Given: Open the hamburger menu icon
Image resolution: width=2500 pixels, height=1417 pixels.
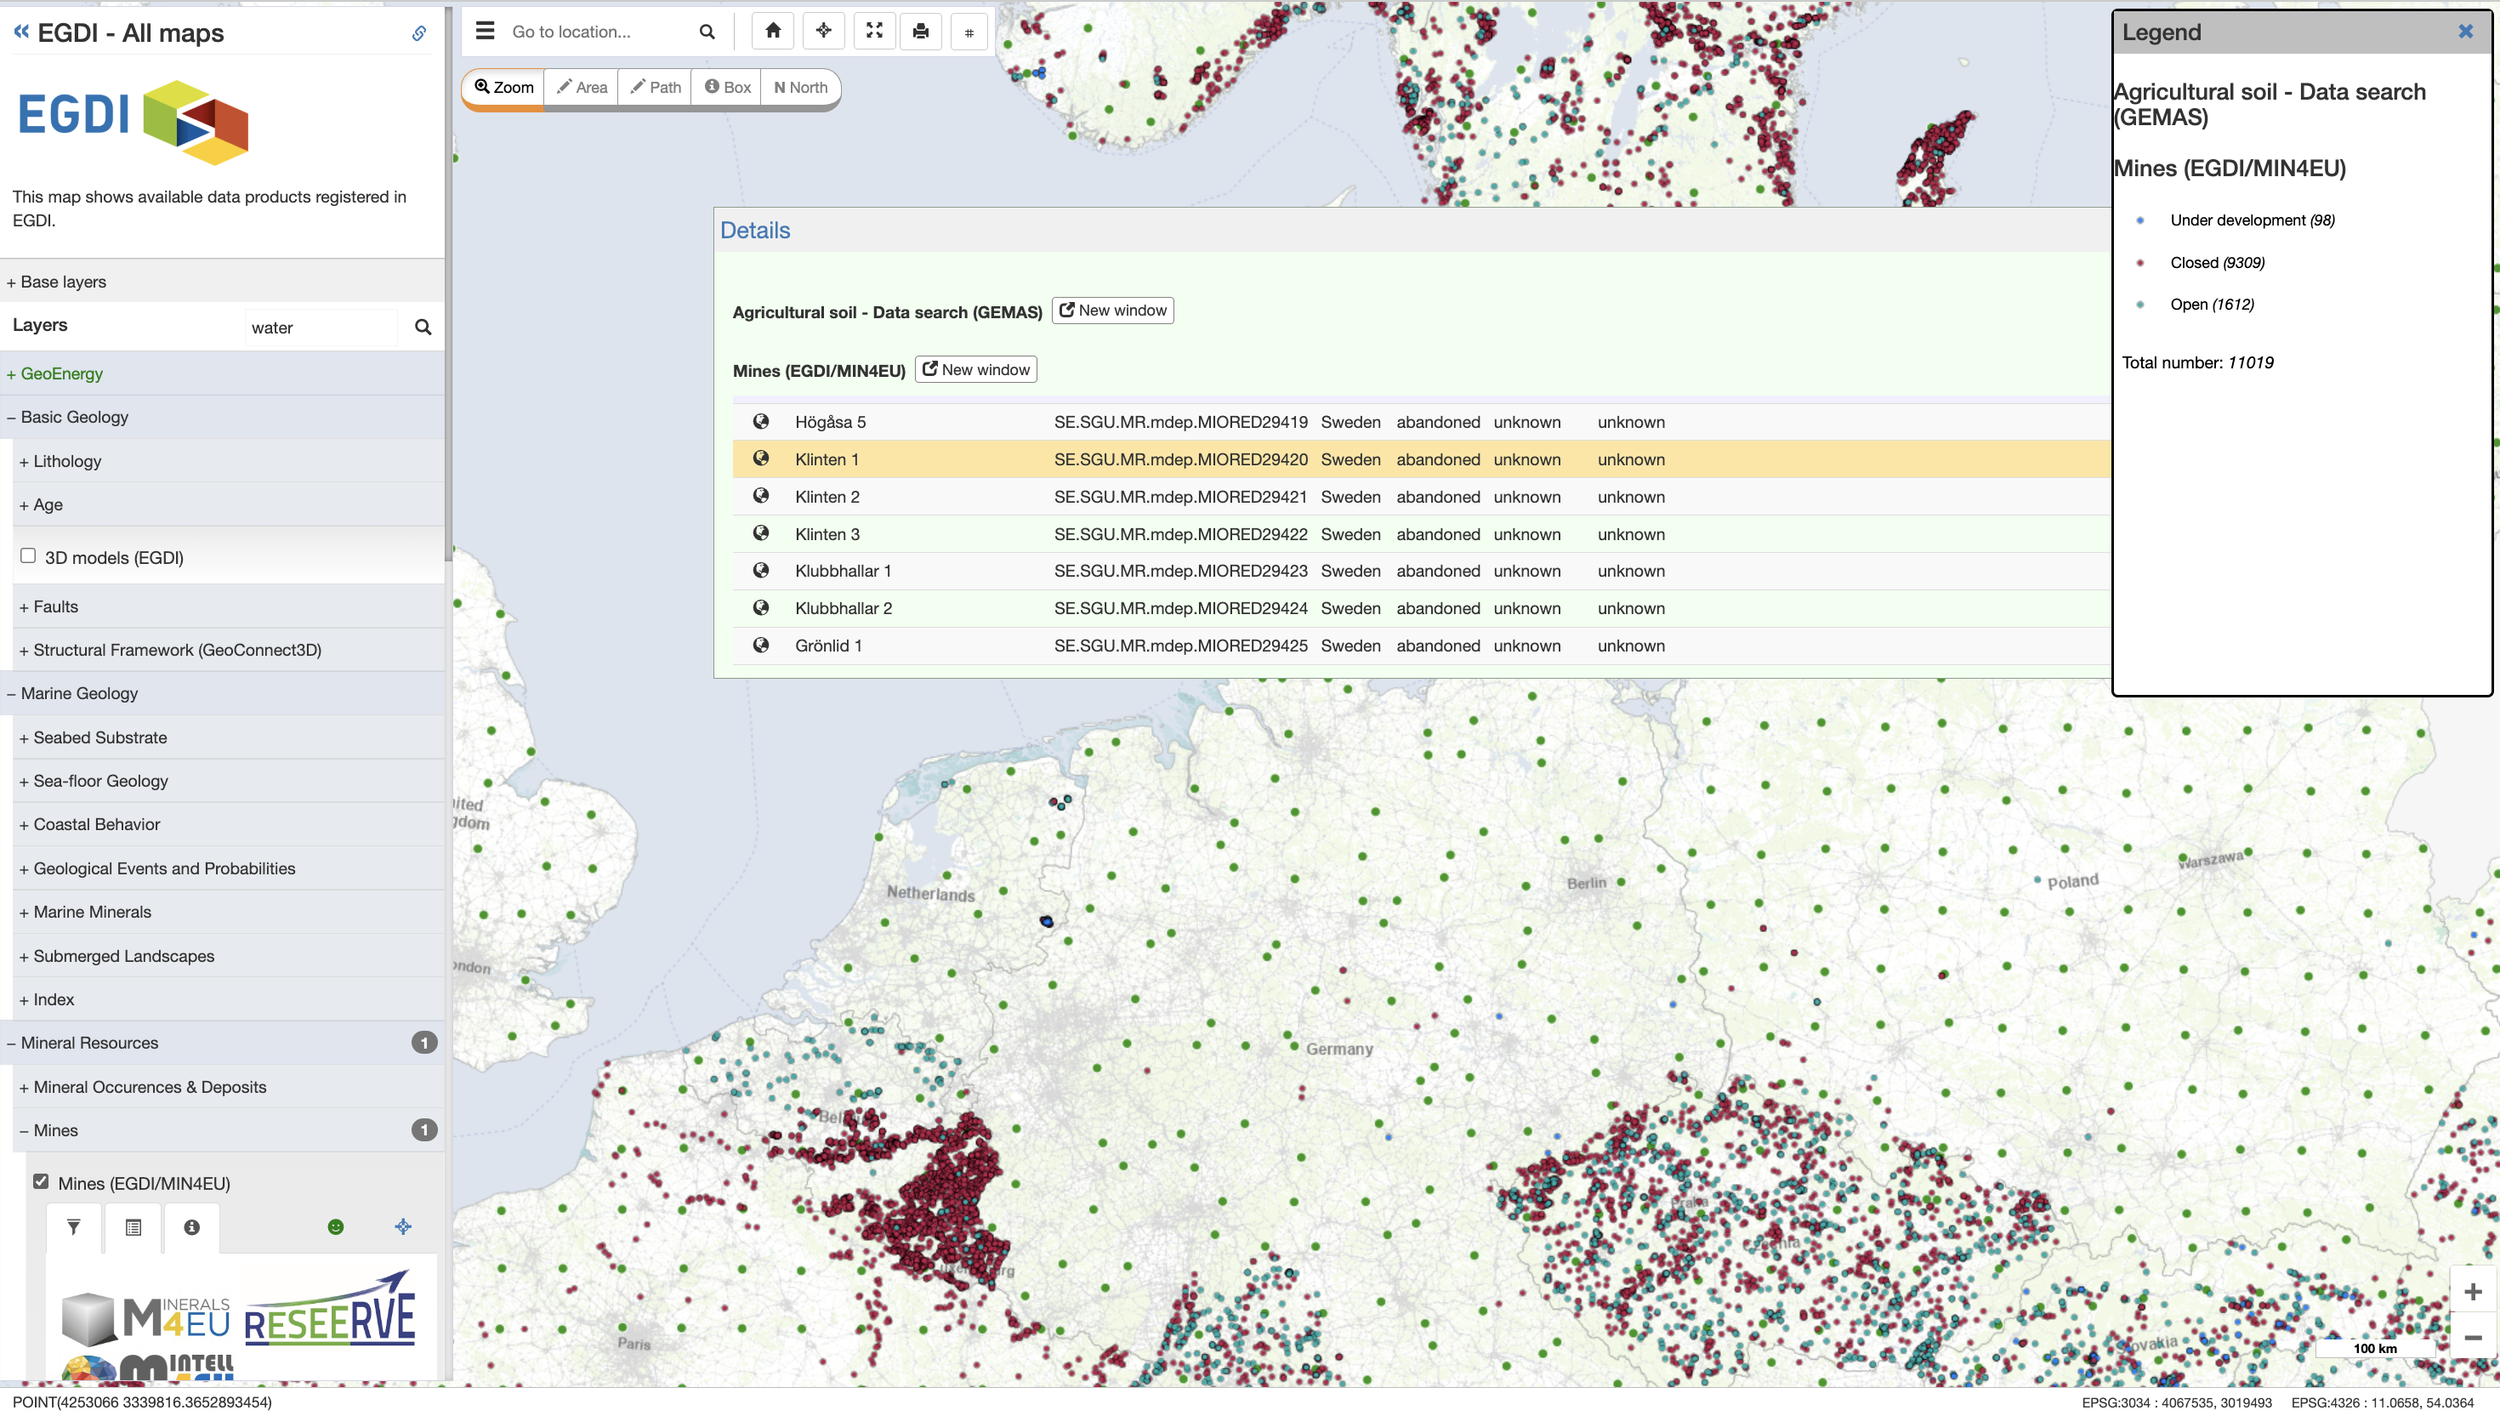Looking at the screenshot, I should tap(485, 31).
